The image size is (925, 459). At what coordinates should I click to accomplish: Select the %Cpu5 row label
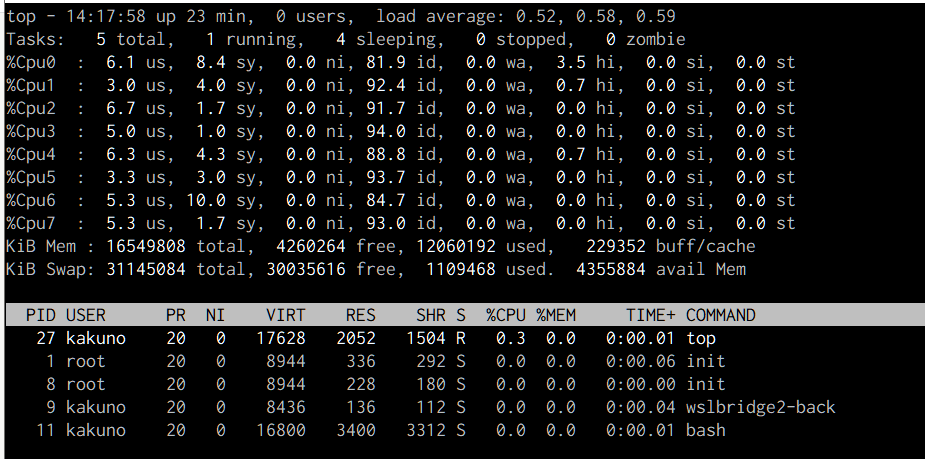point(31,177)
